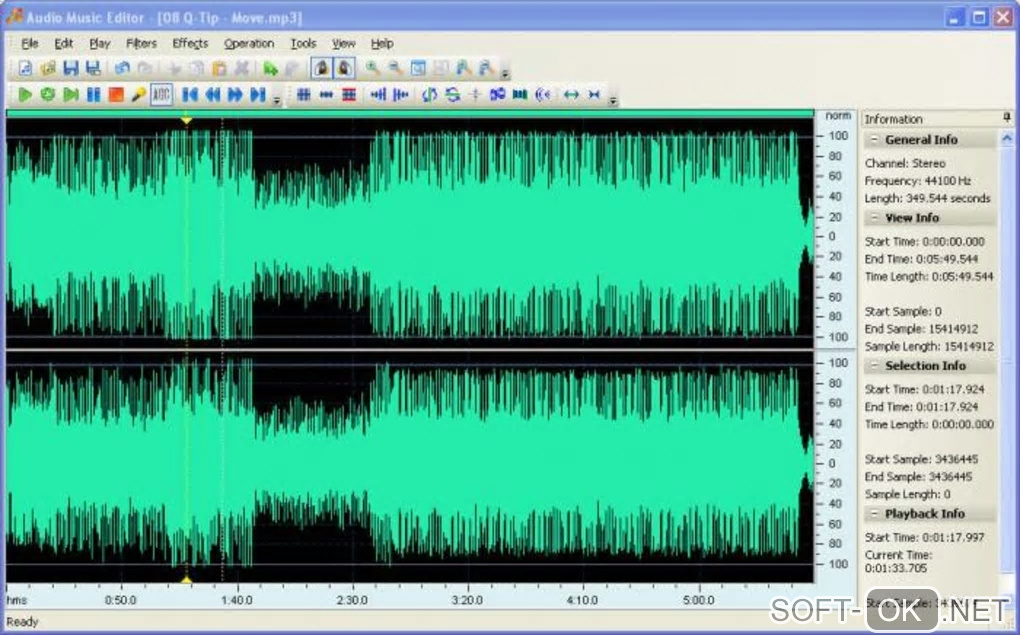The height and width of the screenshot is (635, 1020).
Task: Toggle the right channel ear button
Action: pos(344,68)
